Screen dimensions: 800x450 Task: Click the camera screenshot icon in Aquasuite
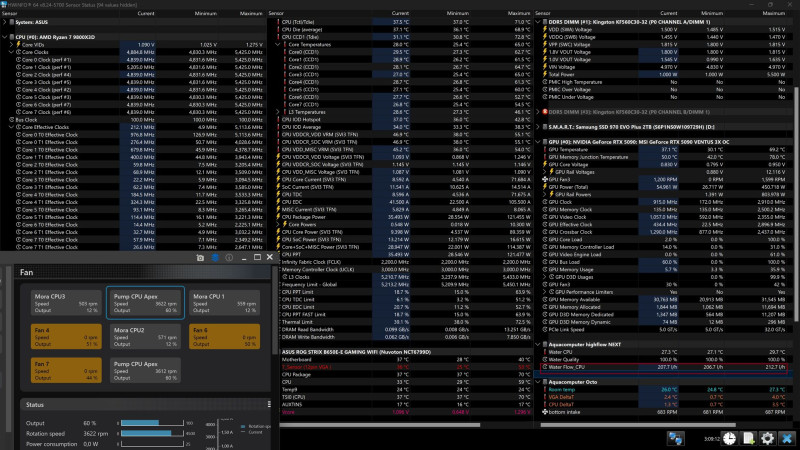point(200,258)
